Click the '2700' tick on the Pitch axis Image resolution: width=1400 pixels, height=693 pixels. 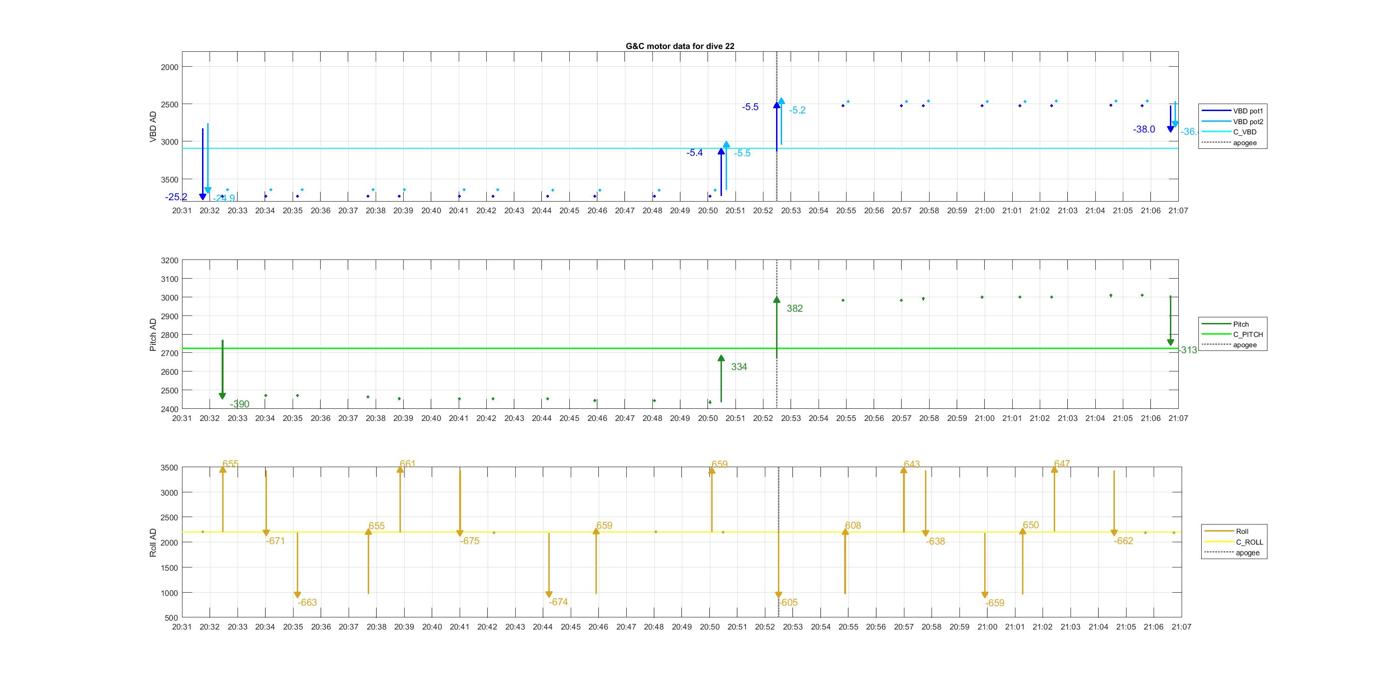coord(169,353)
